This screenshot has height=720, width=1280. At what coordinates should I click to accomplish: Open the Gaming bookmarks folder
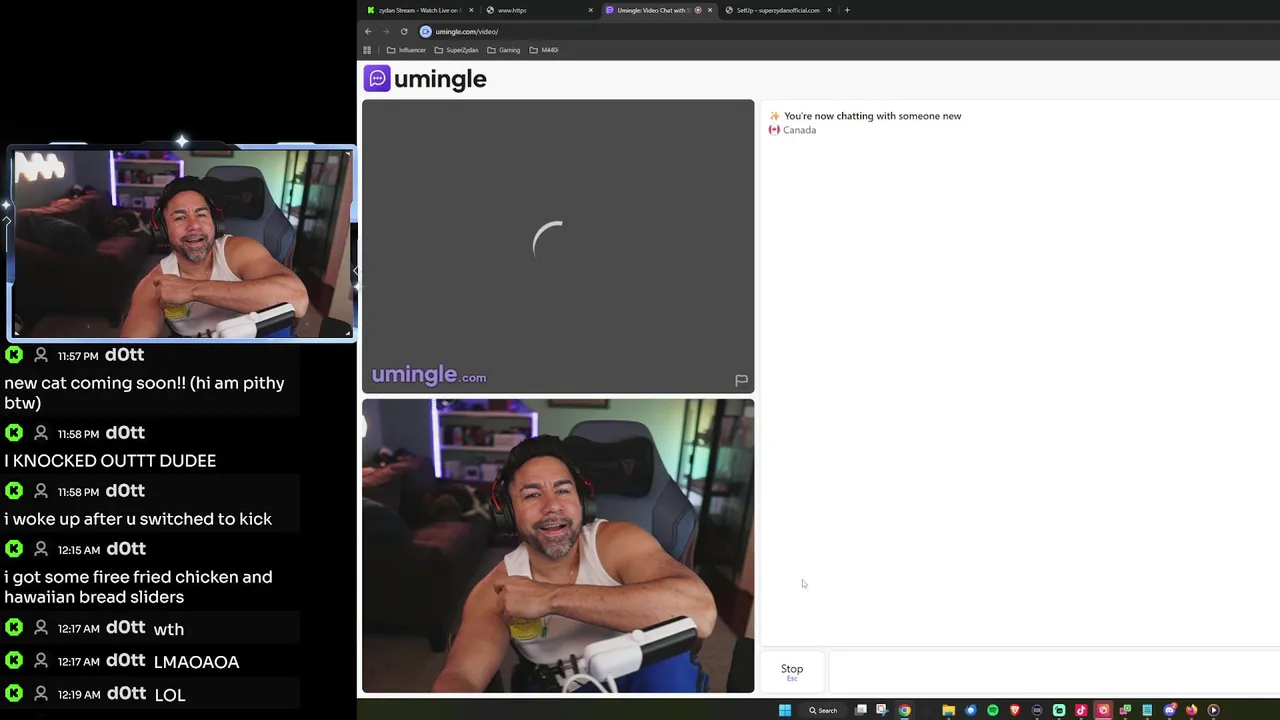[x=504, y=50]
